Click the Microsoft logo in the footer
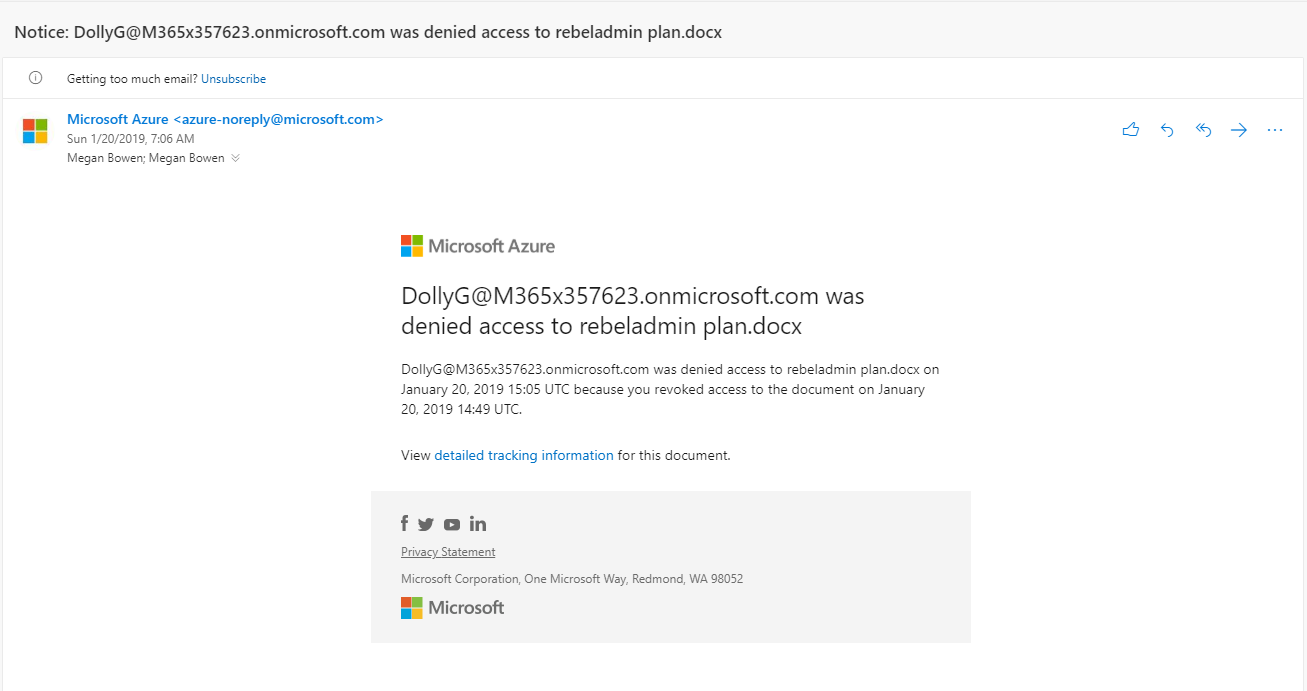The image size is (1307, 691). point(453,607)
